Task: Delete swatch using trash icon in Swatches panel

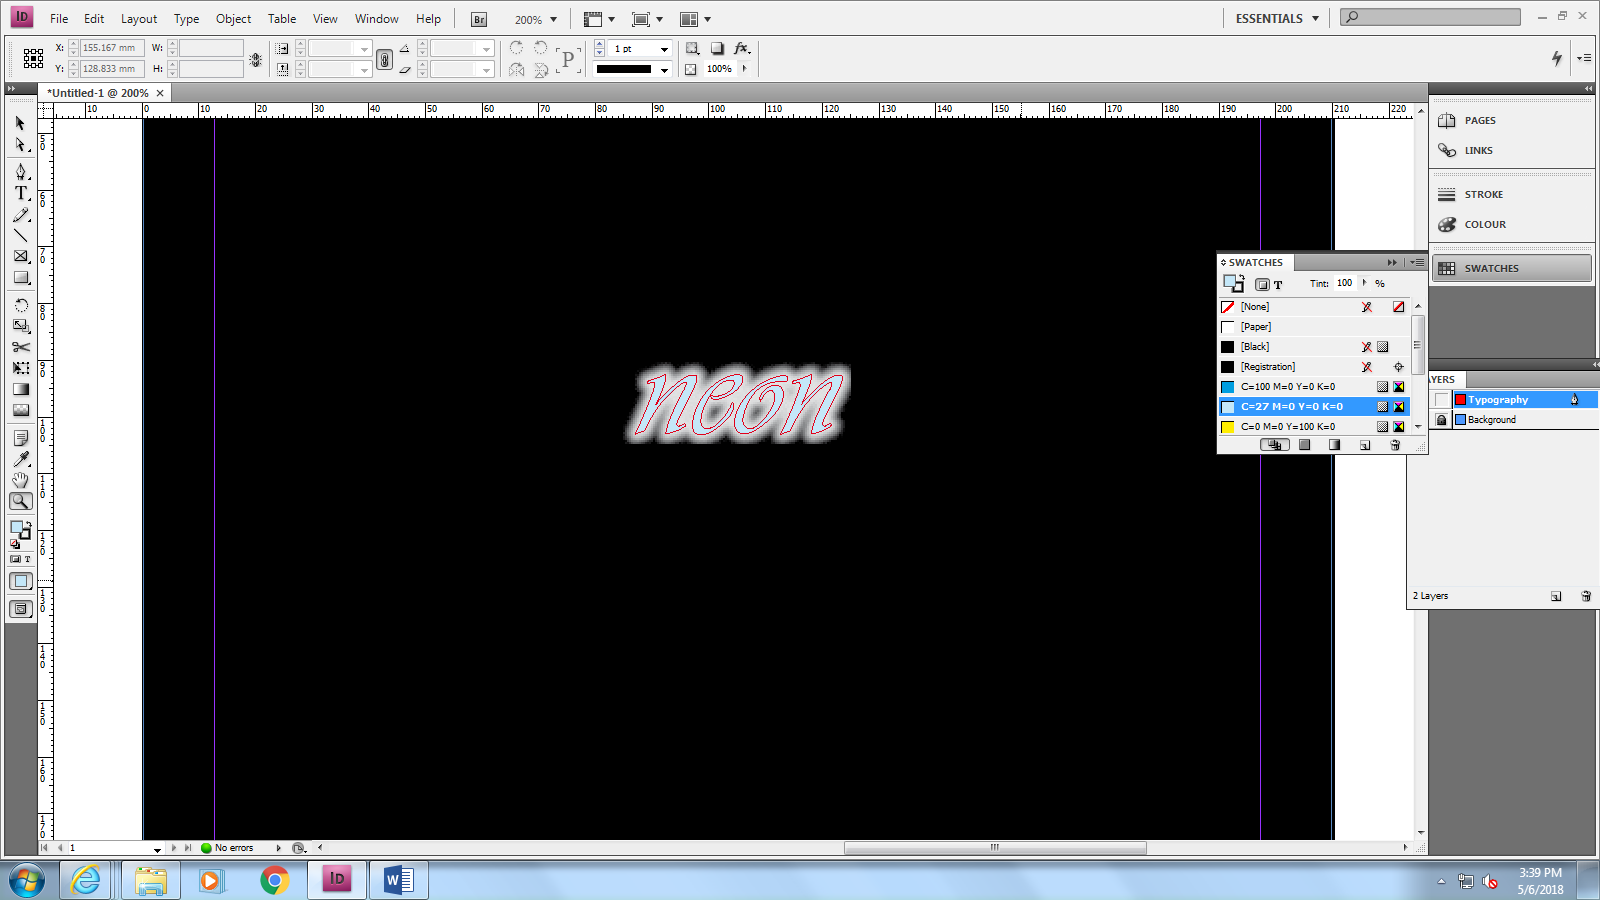Action: pos(1395,445)
